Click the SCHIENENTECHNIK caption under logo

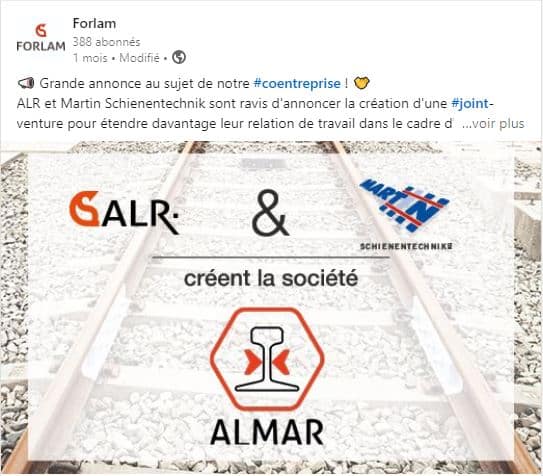tap(406, 246)
